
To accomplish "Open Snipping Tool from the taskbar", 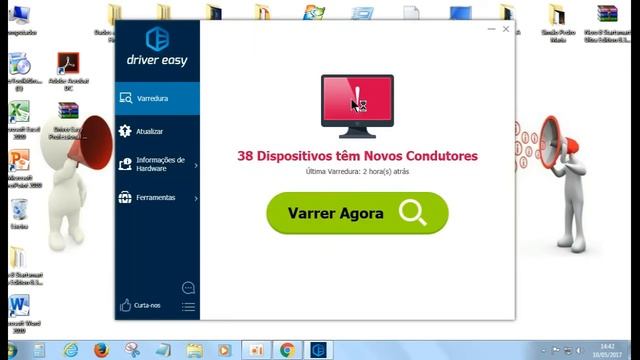I will coord(132,350).
